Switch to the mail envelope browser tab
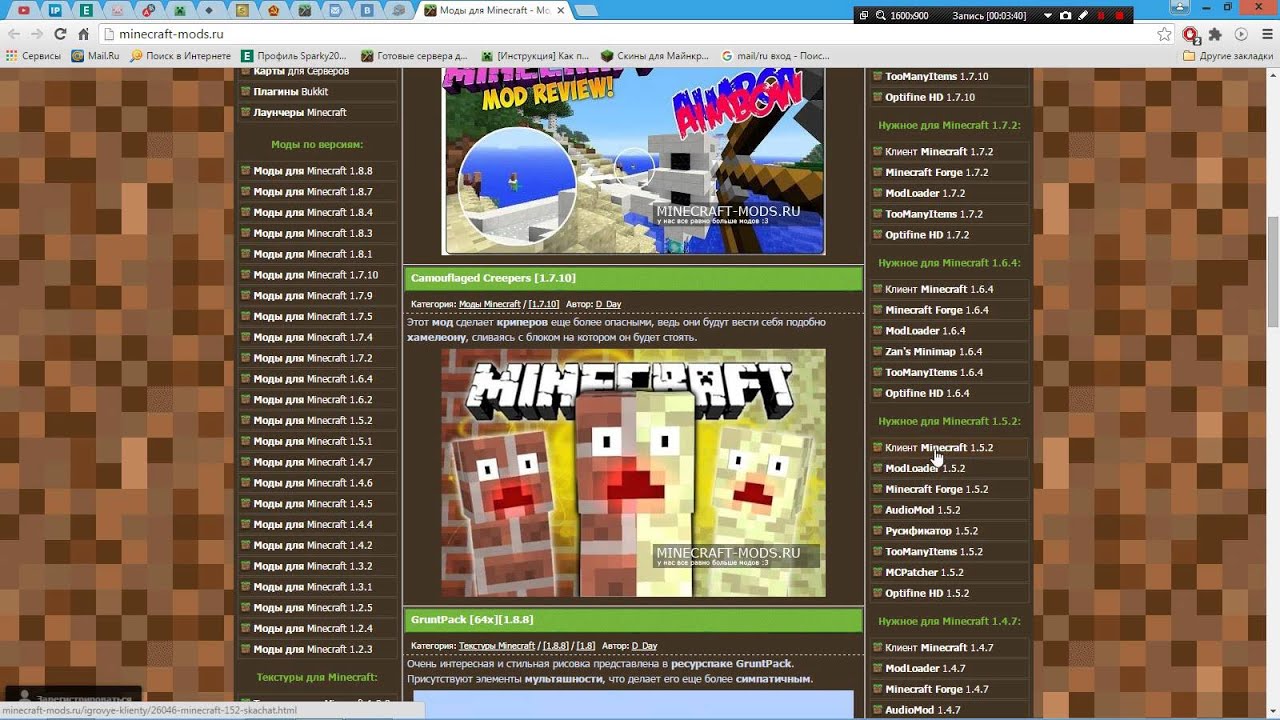 coord(335,10)
